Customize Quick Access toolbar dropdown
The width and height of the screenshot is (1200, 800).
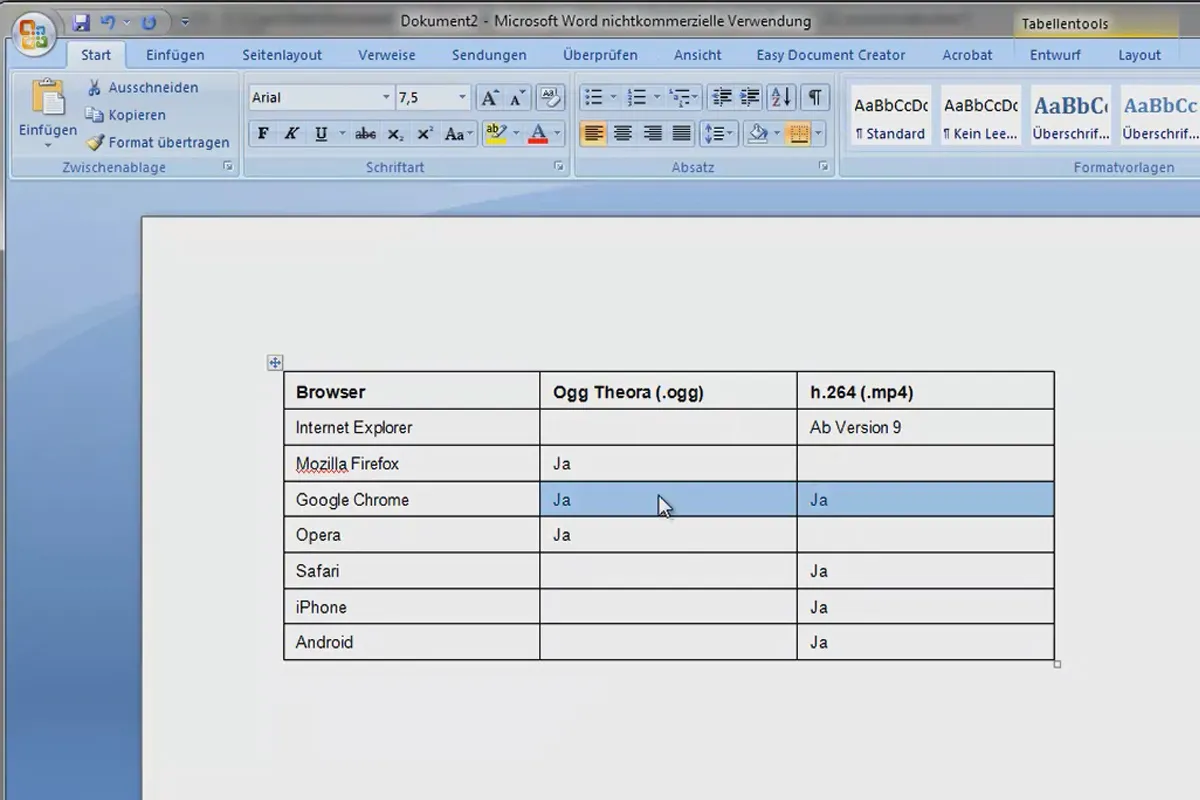click(x=185, y=22)
